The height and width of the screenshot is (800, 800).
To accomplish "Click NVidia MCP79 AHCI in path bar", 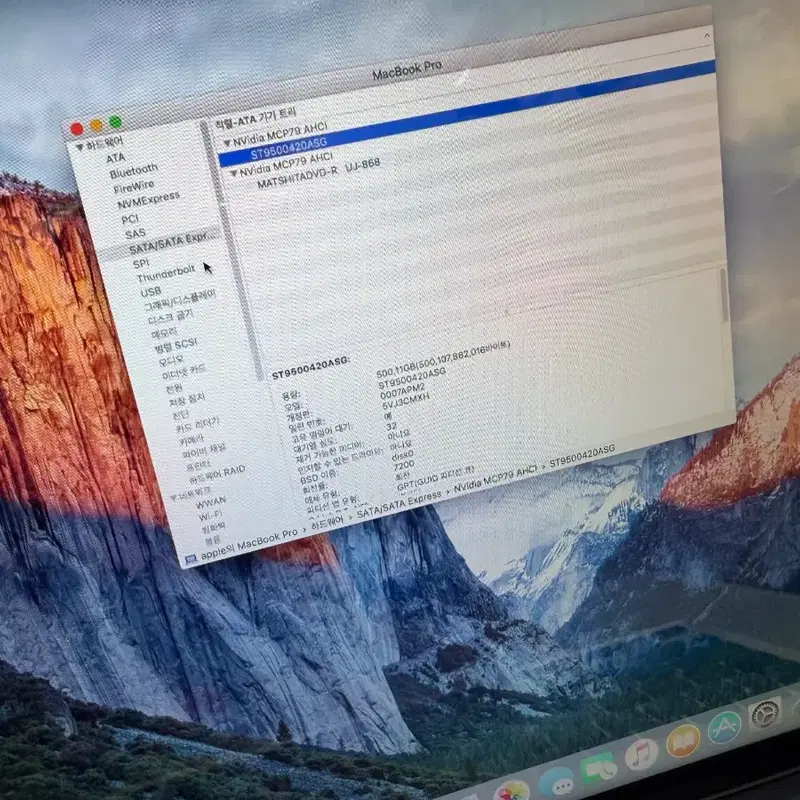I will click(495, 480).
